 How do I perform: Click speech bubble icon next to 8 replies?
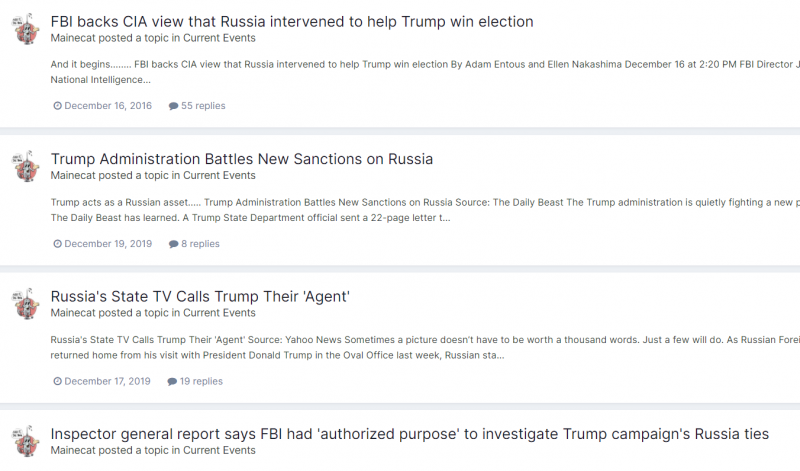(173, 244)
